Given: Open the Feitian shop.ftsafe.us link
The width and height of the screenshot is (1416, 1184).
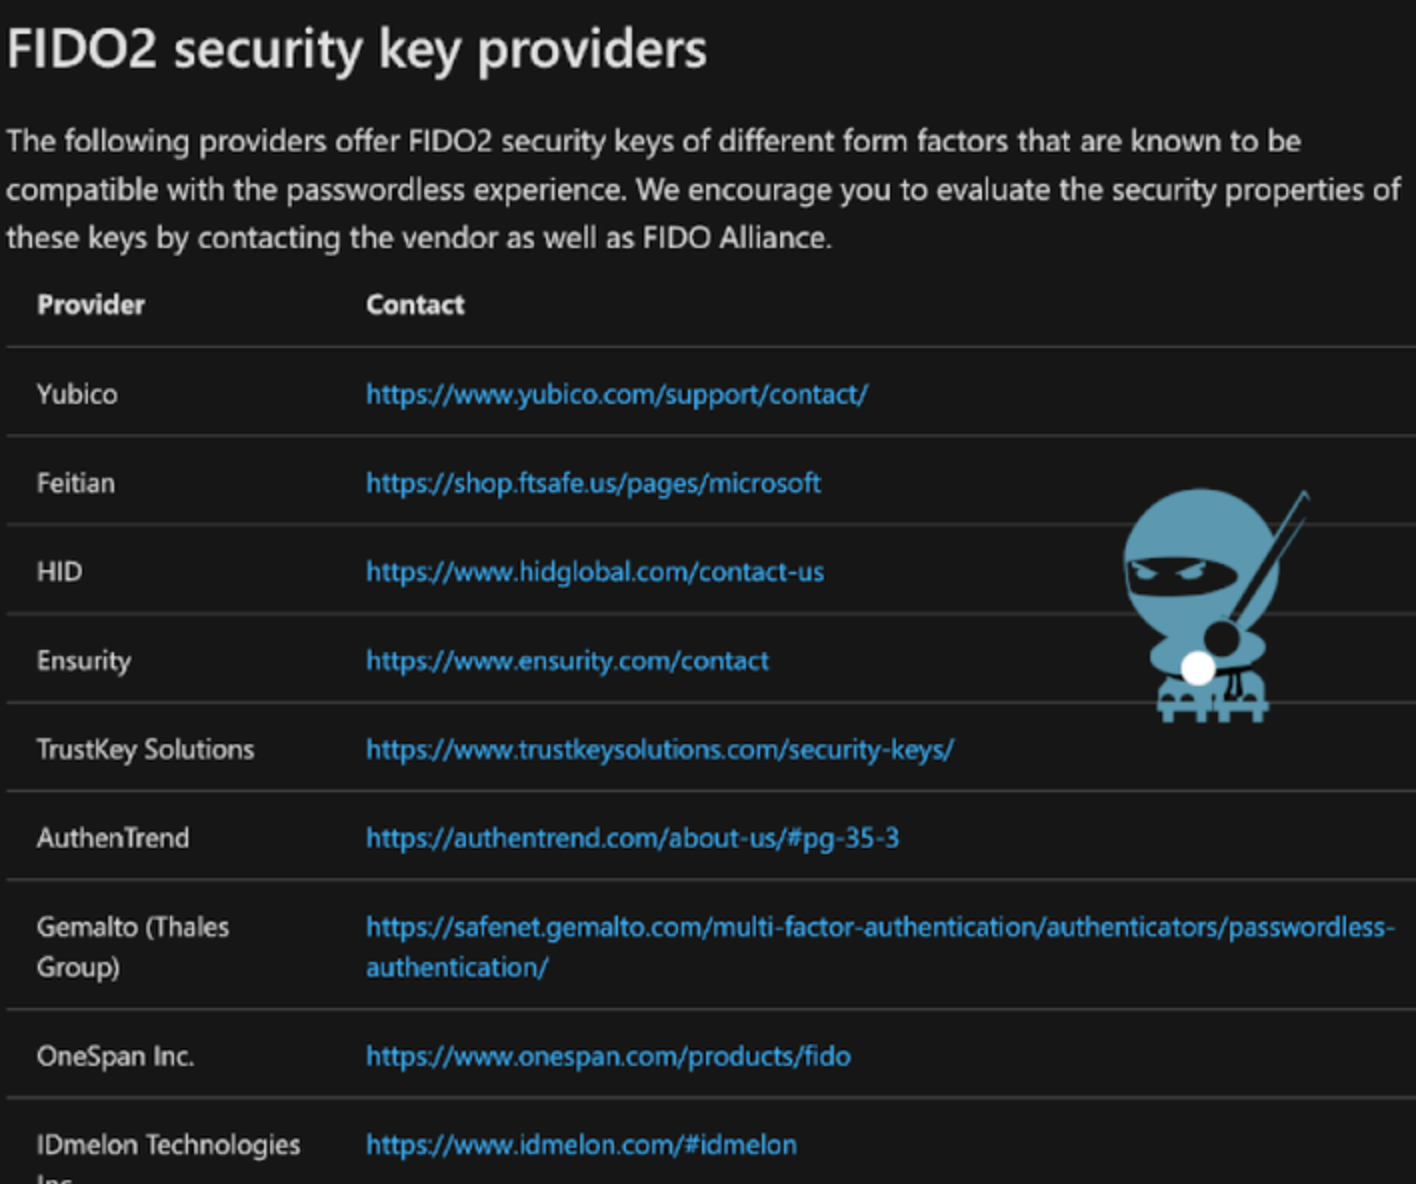Looking at the screenshot, I should coord(593,483).
